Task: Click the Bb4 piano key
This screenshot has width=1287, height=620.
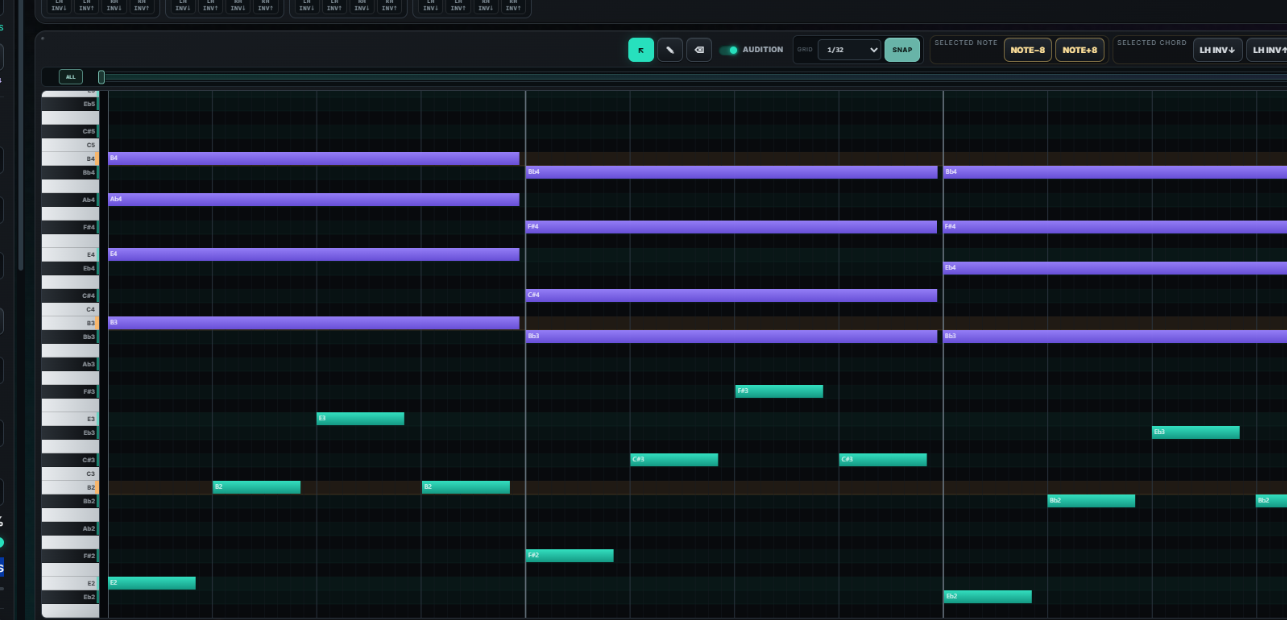Action: tap(69, 173)
